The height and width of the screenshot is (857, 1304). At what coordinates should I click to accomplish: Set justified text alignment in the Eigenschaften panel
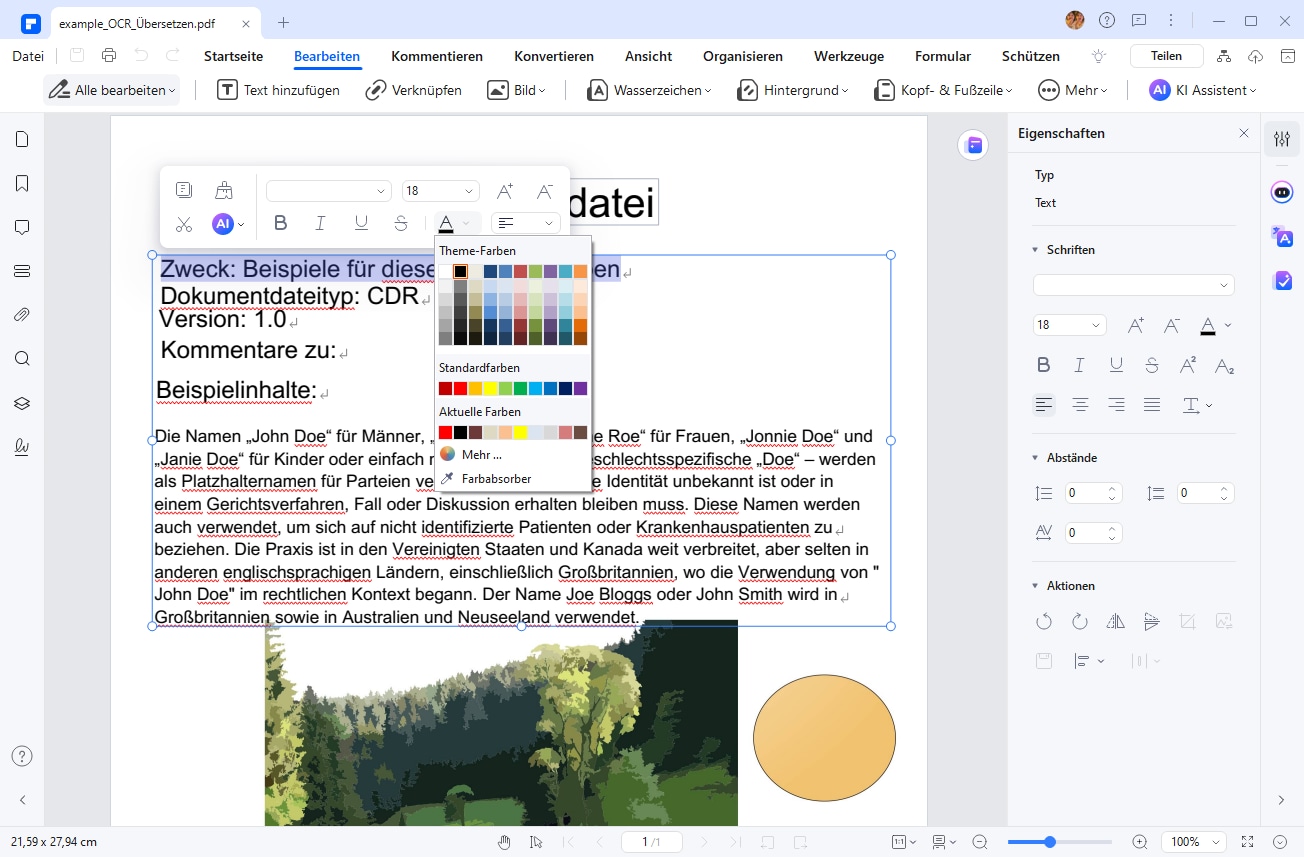click(1152, 405)
